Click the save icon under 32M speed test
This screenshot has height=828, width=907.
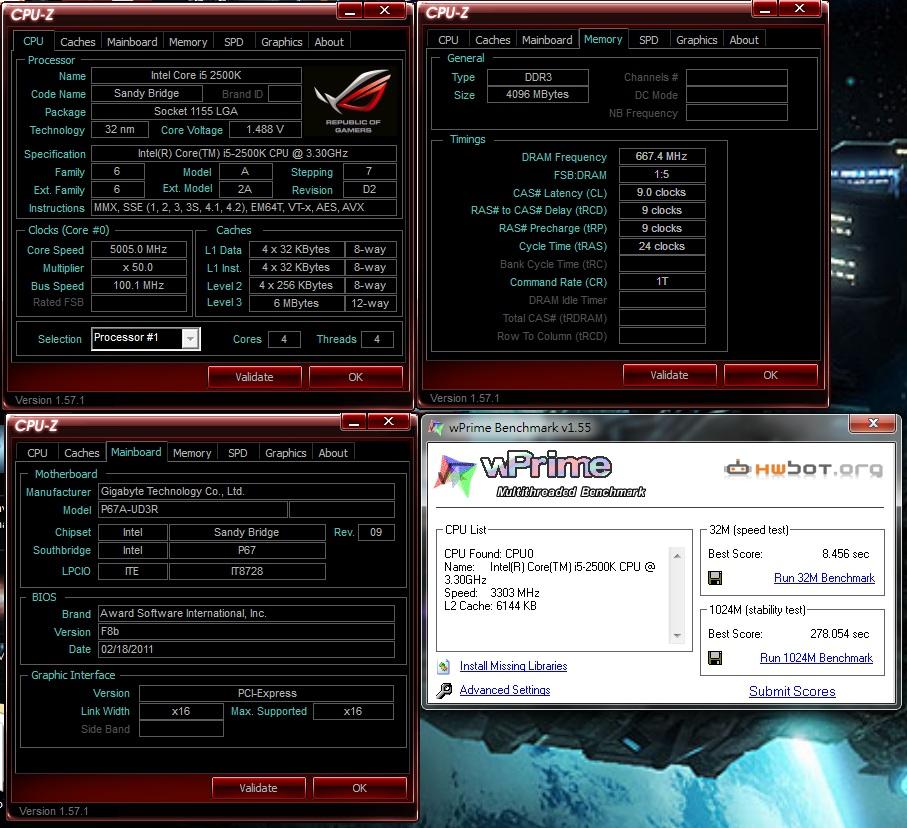point(715,578)
